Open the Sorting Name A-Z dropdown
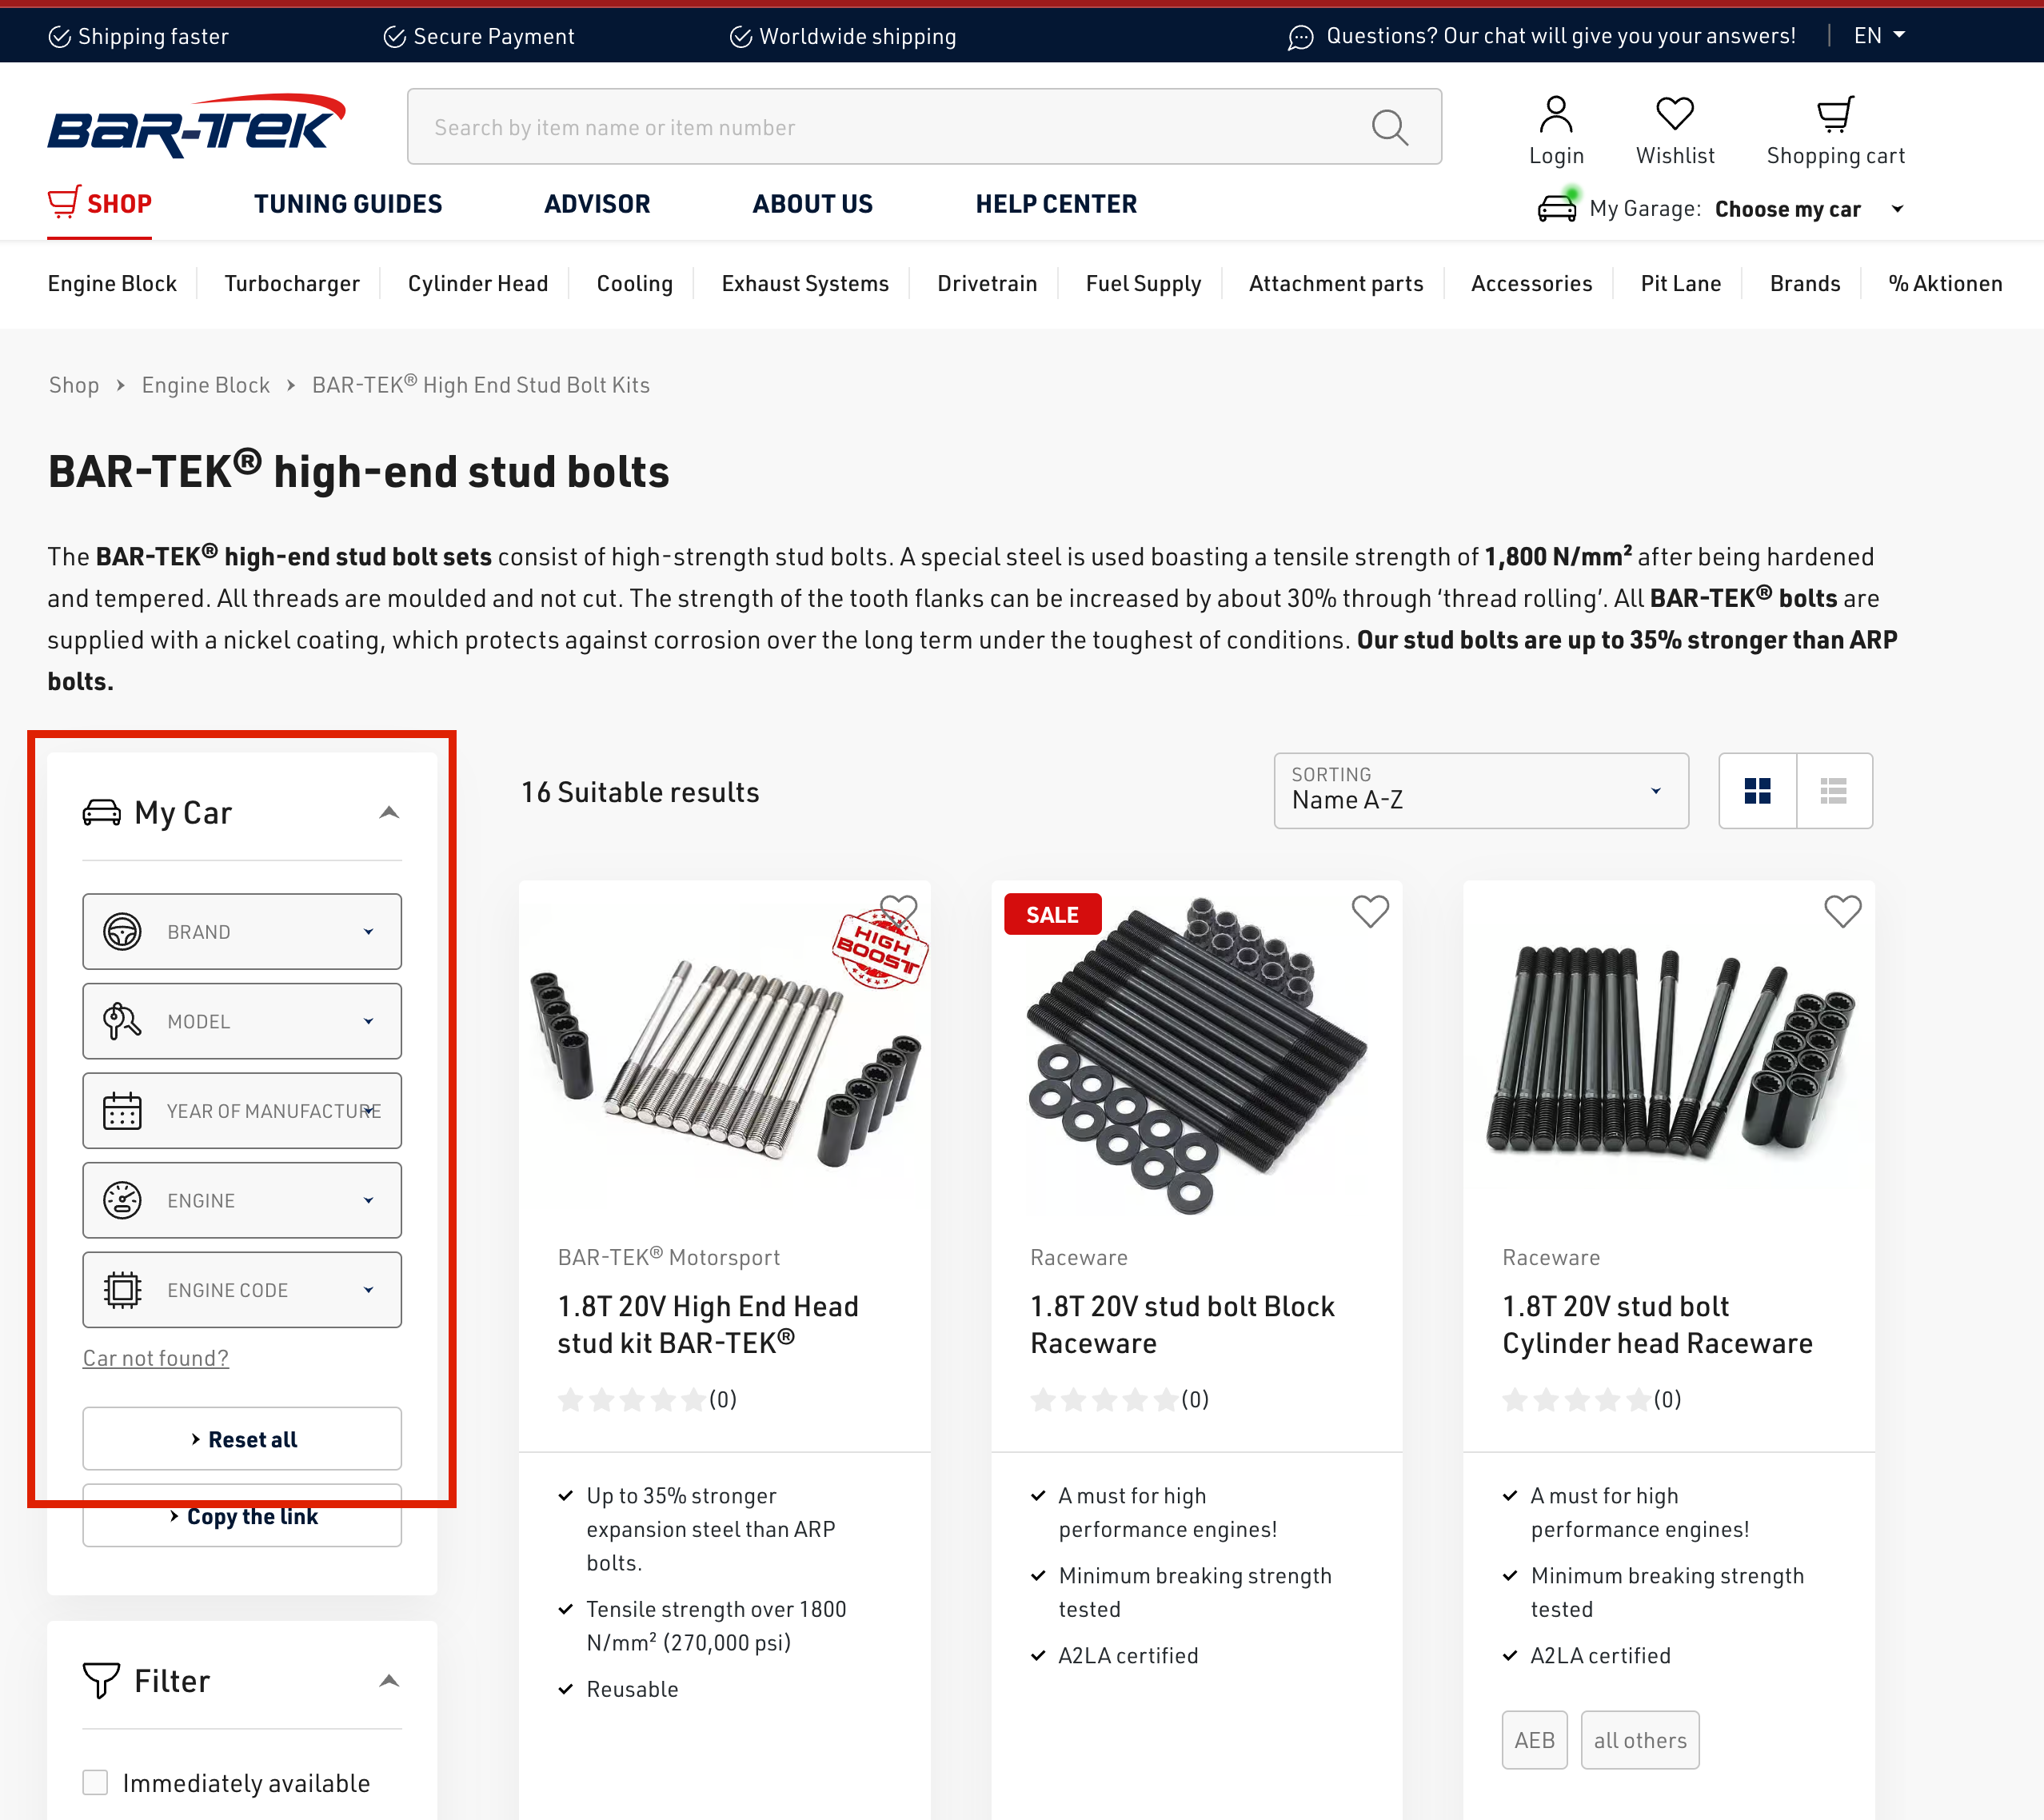This screenshot has height=1820, width=2044. click(1481, 791)
